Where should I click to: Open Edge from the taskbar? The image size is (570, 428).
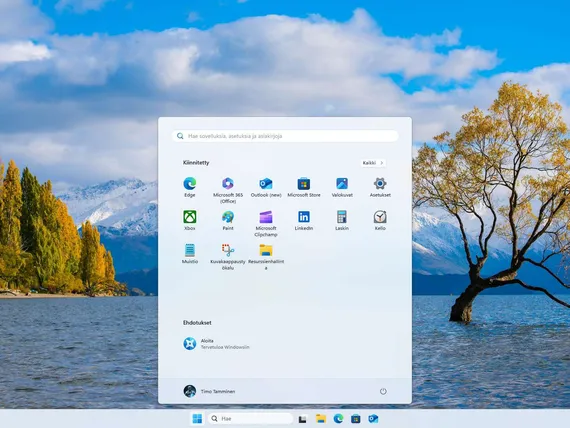coord(338,419)
